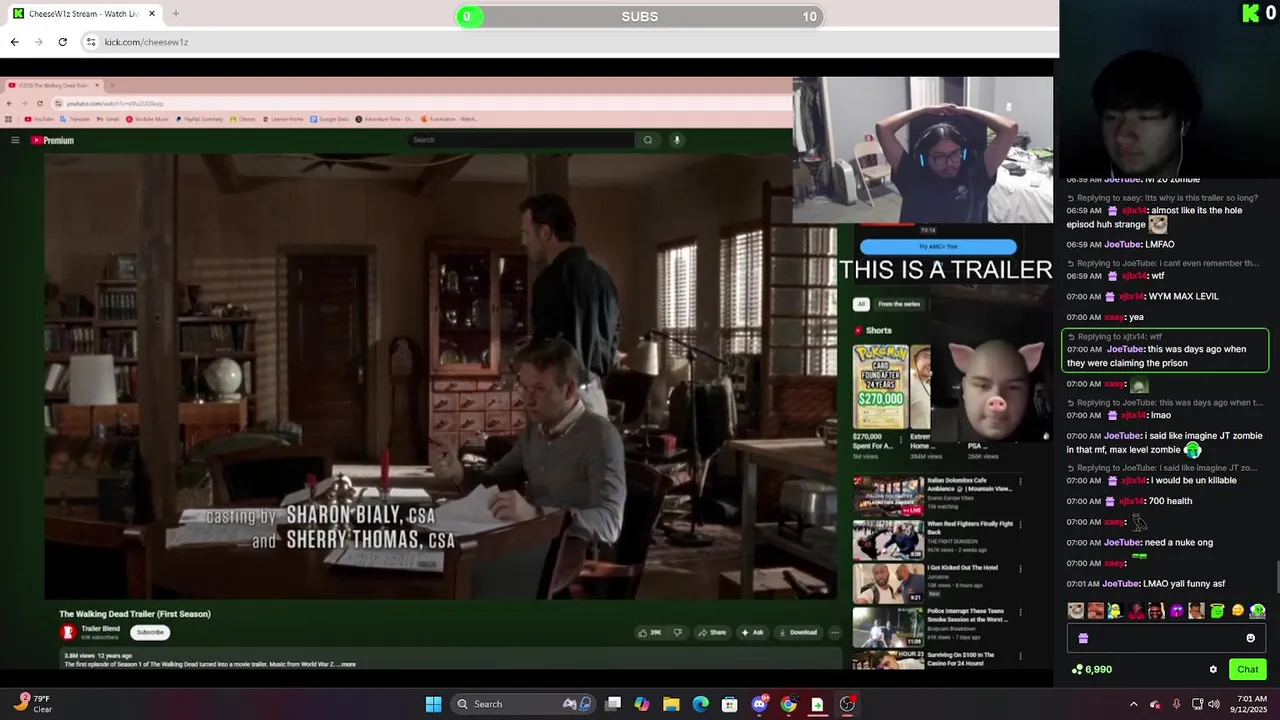Click the taskbar volume speaker icon
The height and width of the screenshot is (720, 1280).
tap(1214, 704)
